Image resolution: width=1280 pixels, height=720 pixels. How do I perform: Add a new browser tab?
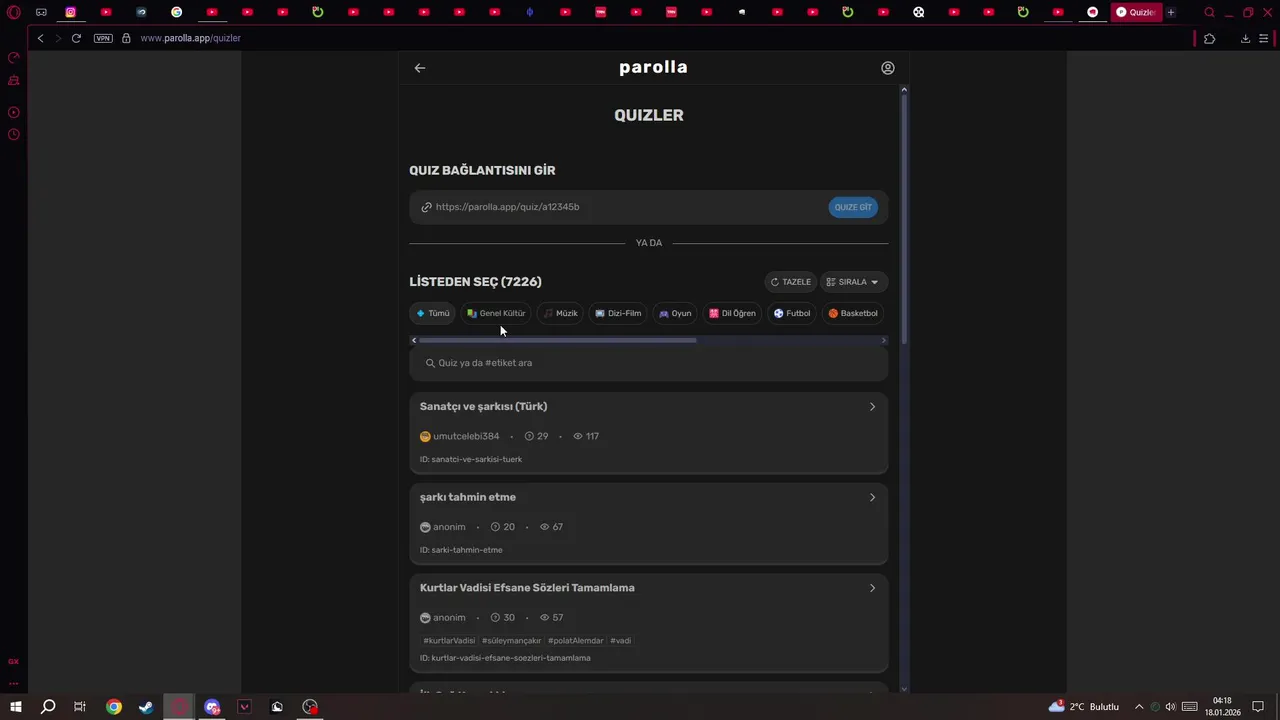(1171, 12)
